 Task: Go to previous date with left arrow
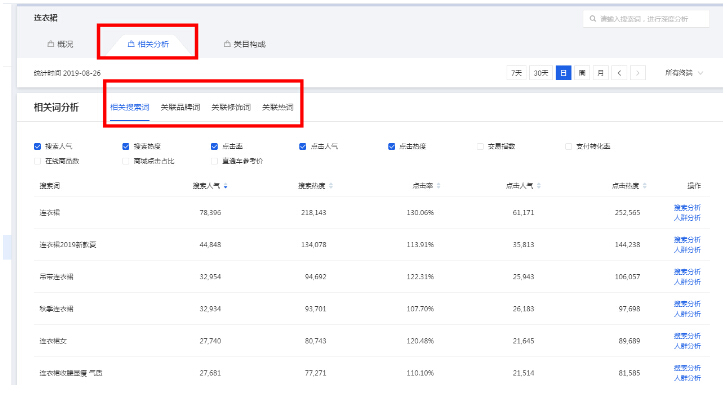coord(619,73)
